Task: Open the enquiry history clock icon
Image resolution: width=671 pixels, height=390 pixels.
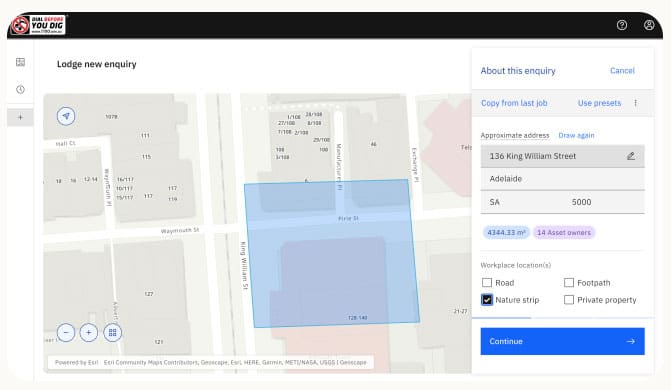Action: [20, 89]
